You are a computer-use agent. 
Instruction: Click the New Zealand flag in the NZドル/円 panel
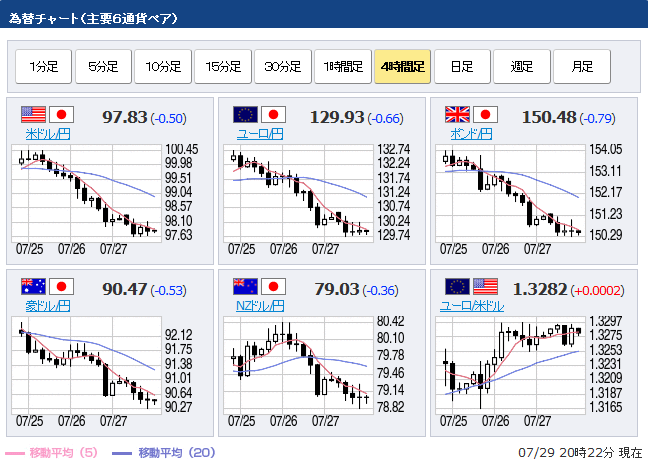pos(245,286)
